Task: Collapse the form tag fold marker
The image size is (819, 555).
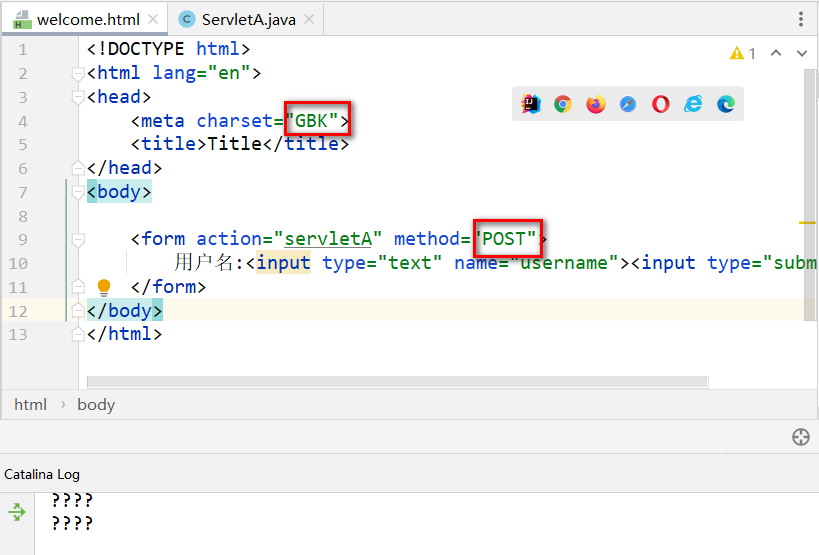Action: click(x=78, y=239)
